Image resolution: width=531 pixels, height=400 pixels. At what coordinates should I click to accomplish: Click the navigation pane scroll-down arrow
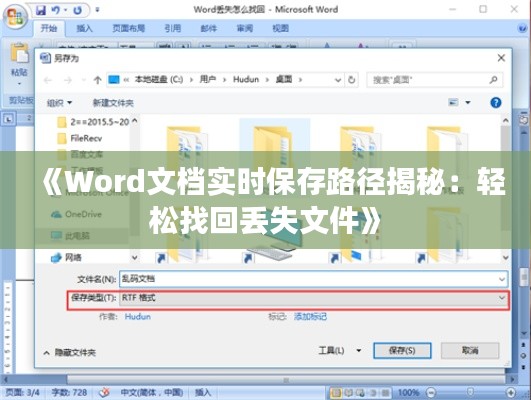[x=134, y=258]
